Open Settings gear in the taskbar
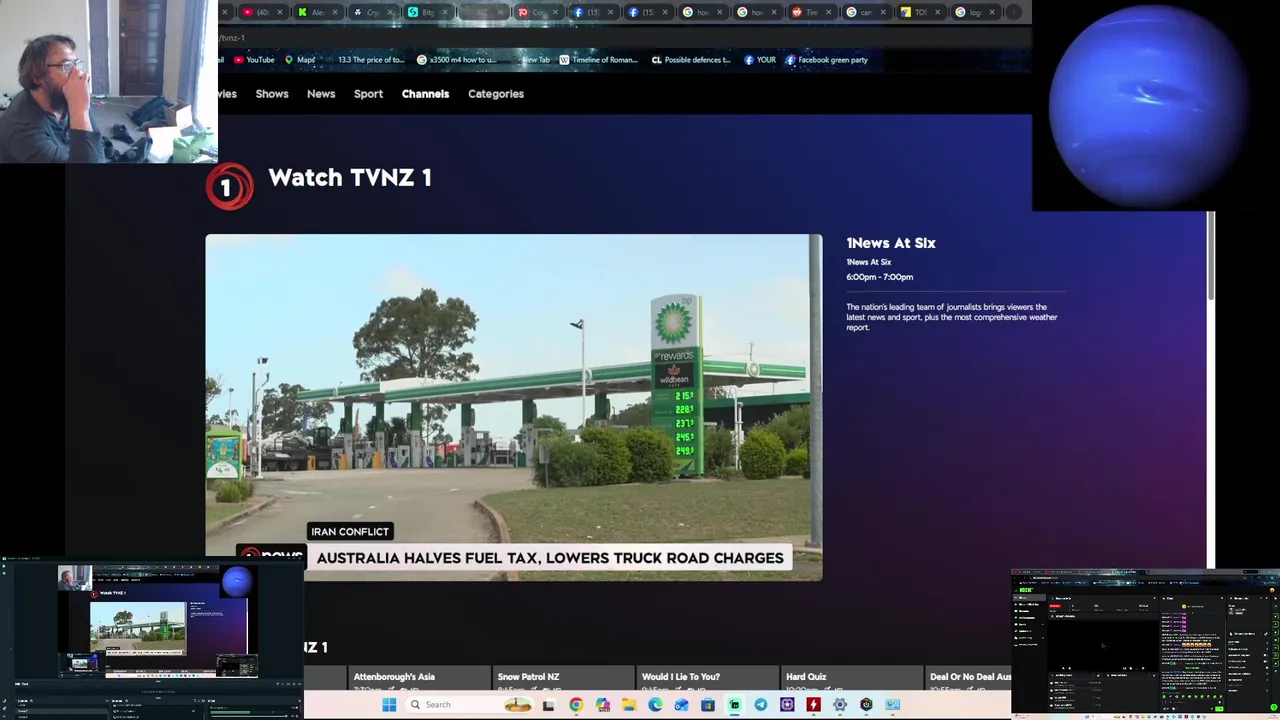Viewport: 1280px width, 720px height. click(x=840, y=705)
